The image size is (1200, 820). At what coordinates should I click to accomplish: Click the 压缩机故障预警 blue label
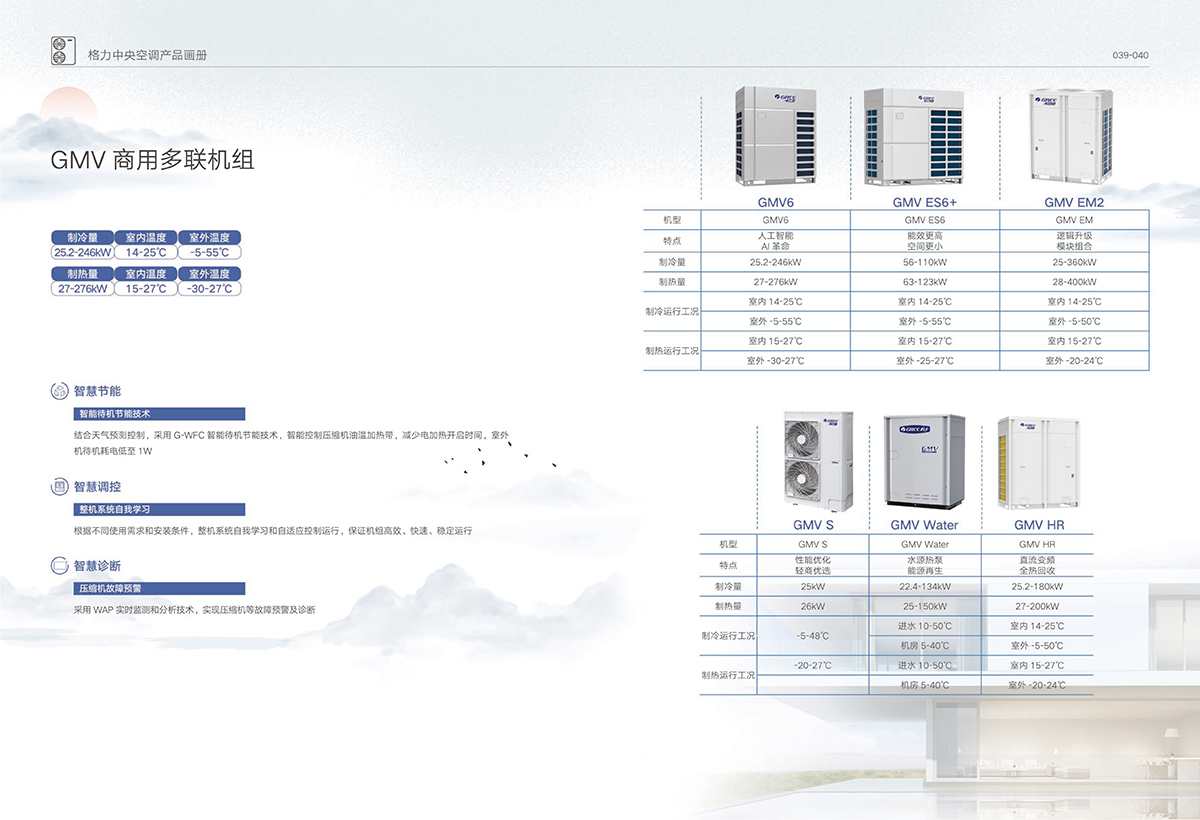pos(160,588)
